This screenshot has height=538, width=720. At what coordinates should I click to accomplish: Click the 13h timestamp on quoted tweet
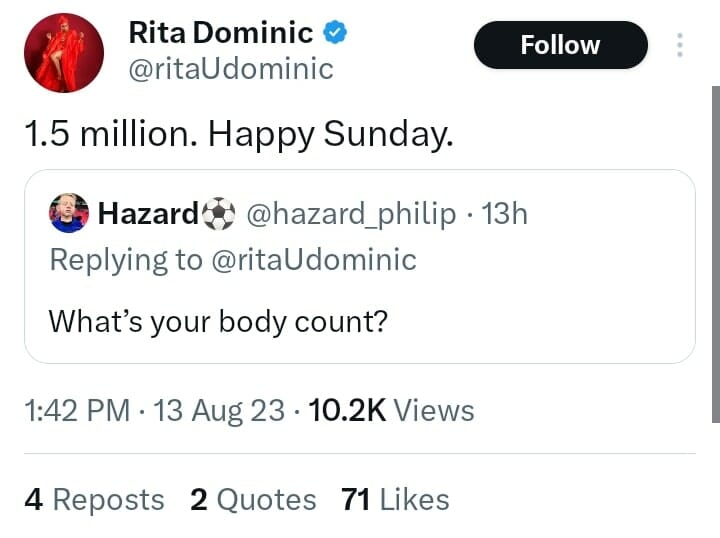[504, 213]
